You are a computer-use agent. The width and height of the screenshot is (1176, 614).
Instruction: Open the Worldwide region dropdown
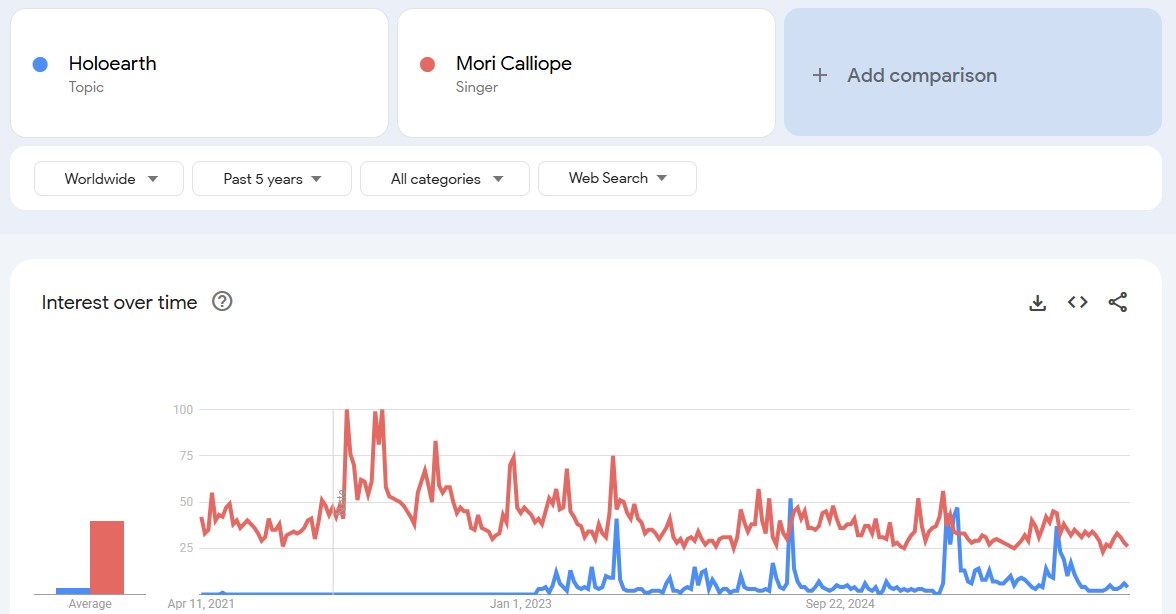109,179
